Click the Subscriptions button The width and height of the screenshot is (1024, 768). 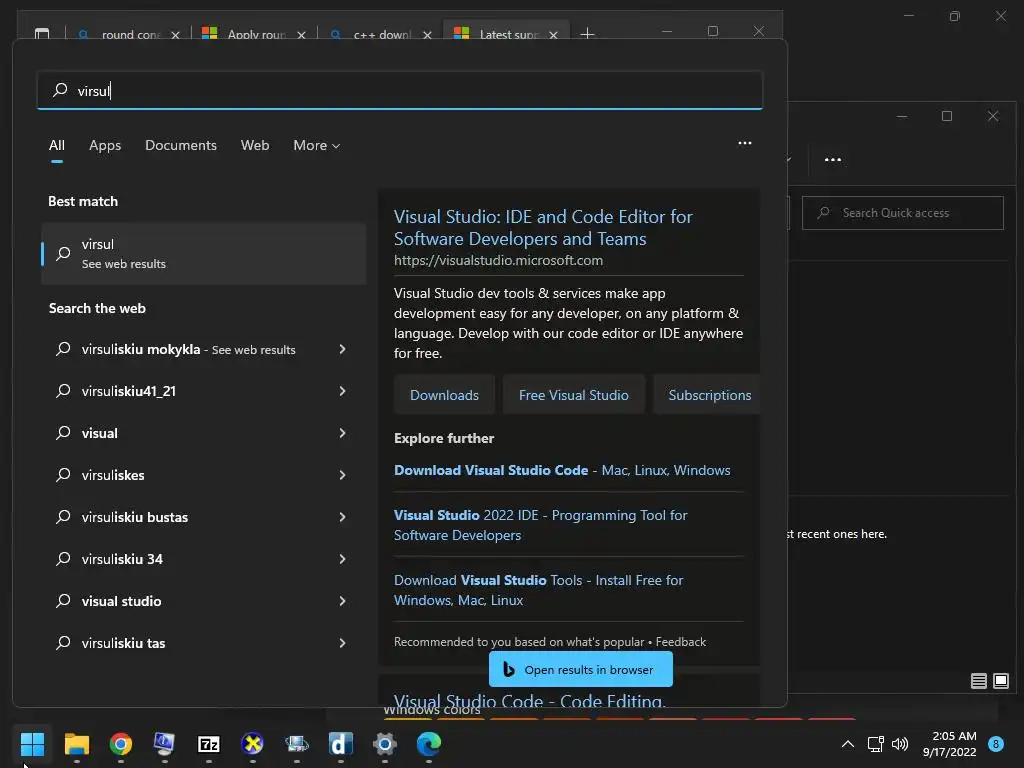coord(708,395)
